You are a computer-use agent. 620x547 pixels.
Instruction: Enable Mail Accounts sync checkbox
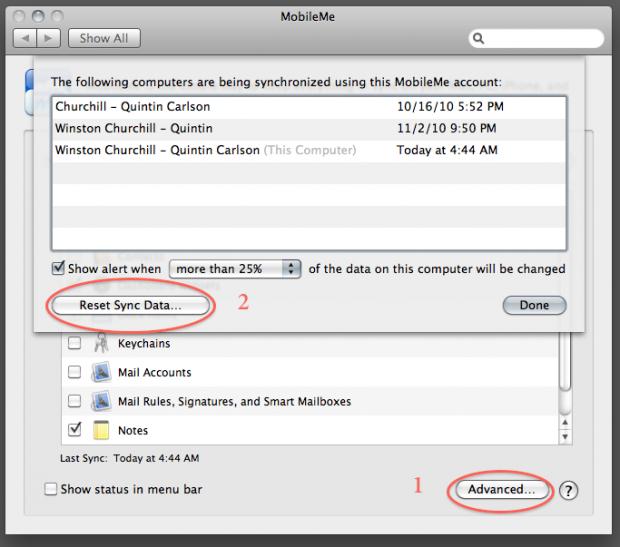pyautogui.click(x=74, y=373)
